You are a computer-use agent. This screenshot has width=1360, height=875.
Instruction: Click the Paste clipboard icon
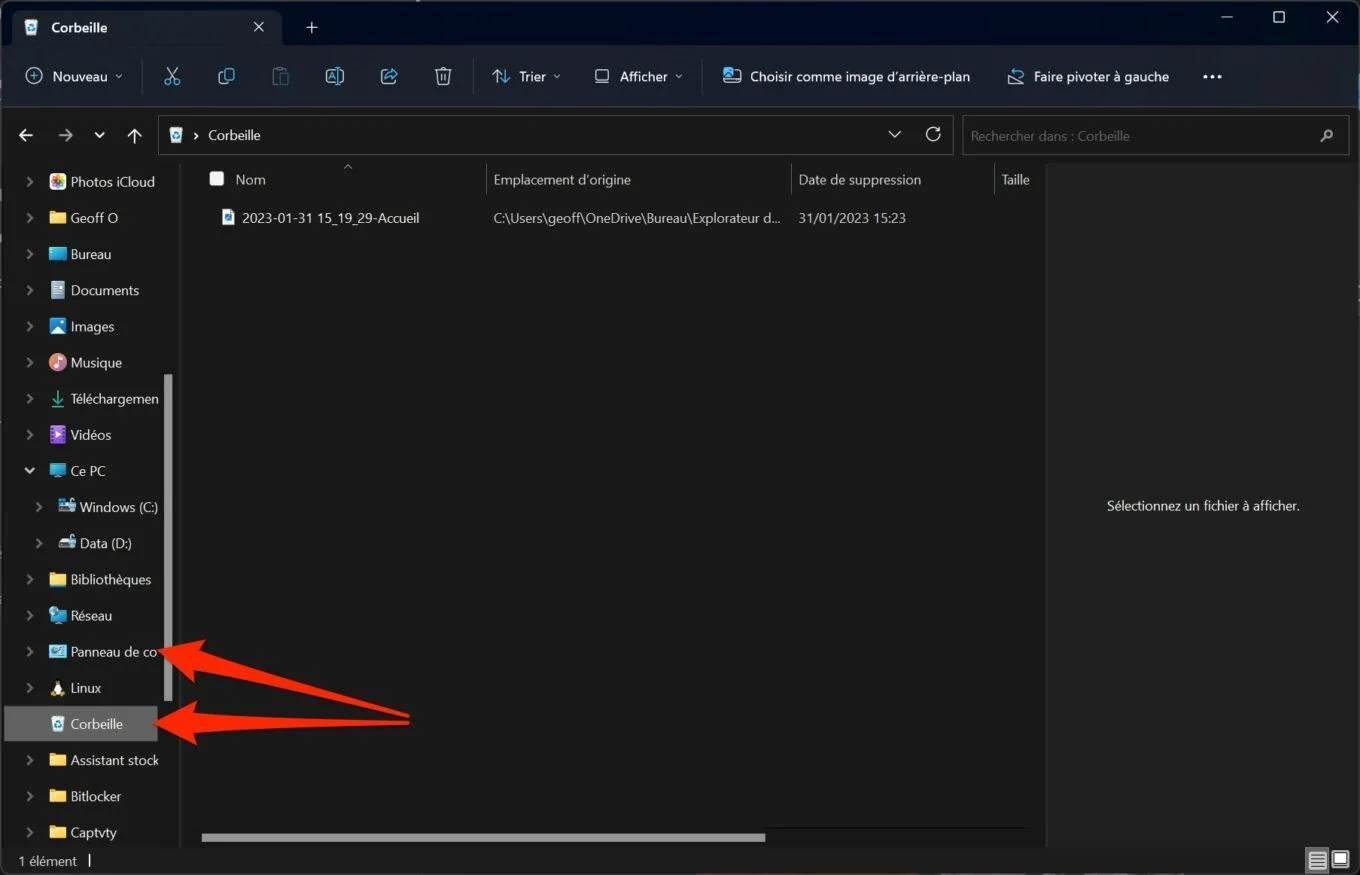tap(281, 76)
